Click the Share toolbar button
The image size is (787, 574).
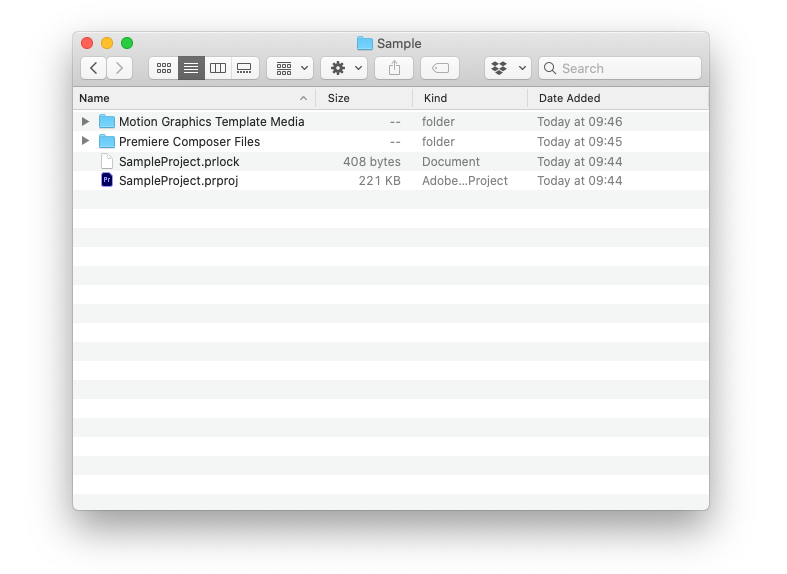[x=394, y=68]
